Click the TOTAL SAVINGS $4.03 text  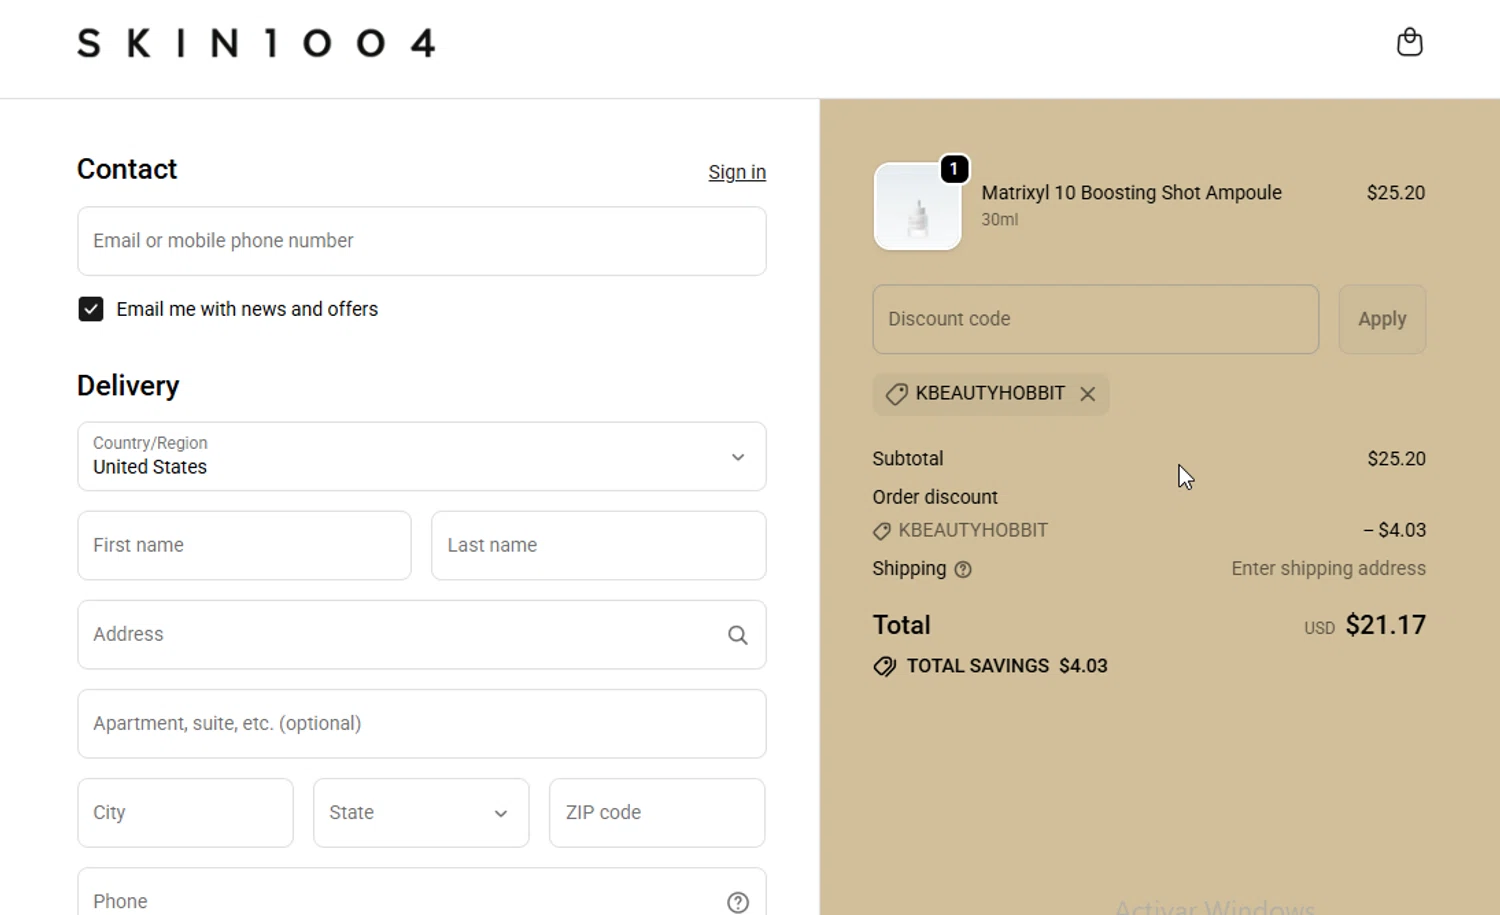click(x=1007, y=666)
